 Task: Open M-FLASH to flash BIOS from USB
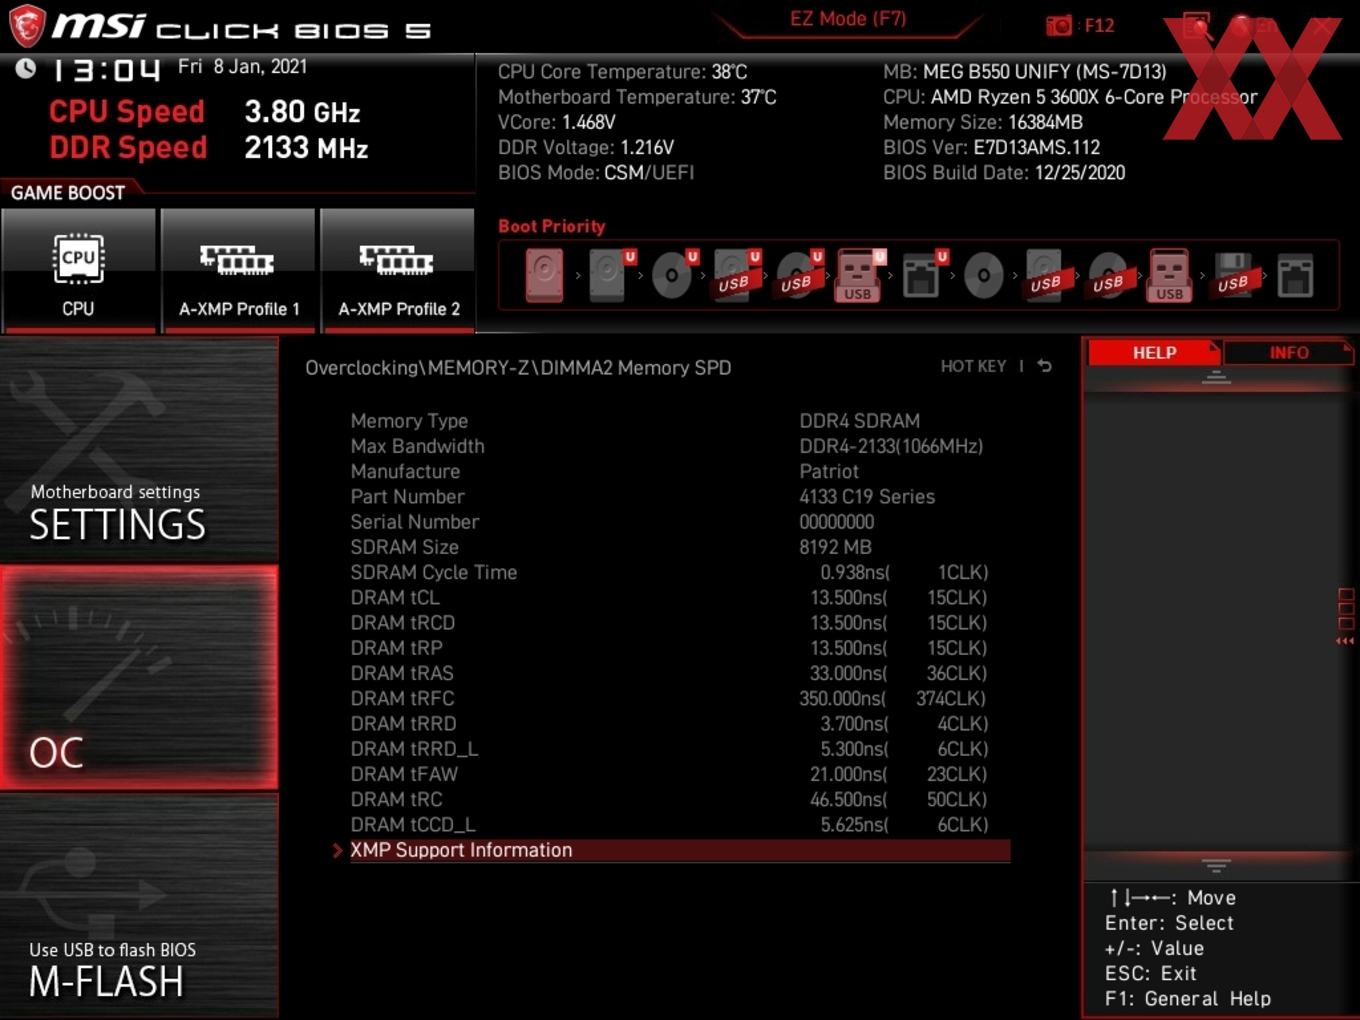pos(139,907)
